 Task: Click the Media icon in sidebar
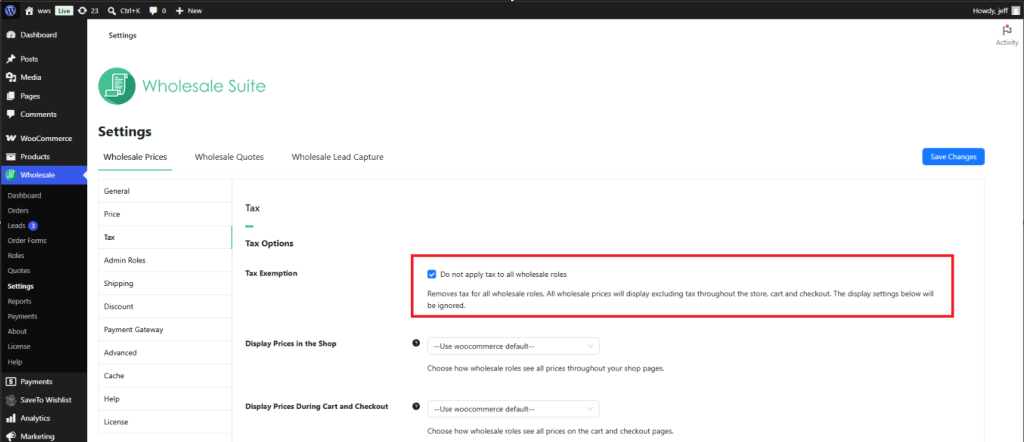[x=10, y=77]
